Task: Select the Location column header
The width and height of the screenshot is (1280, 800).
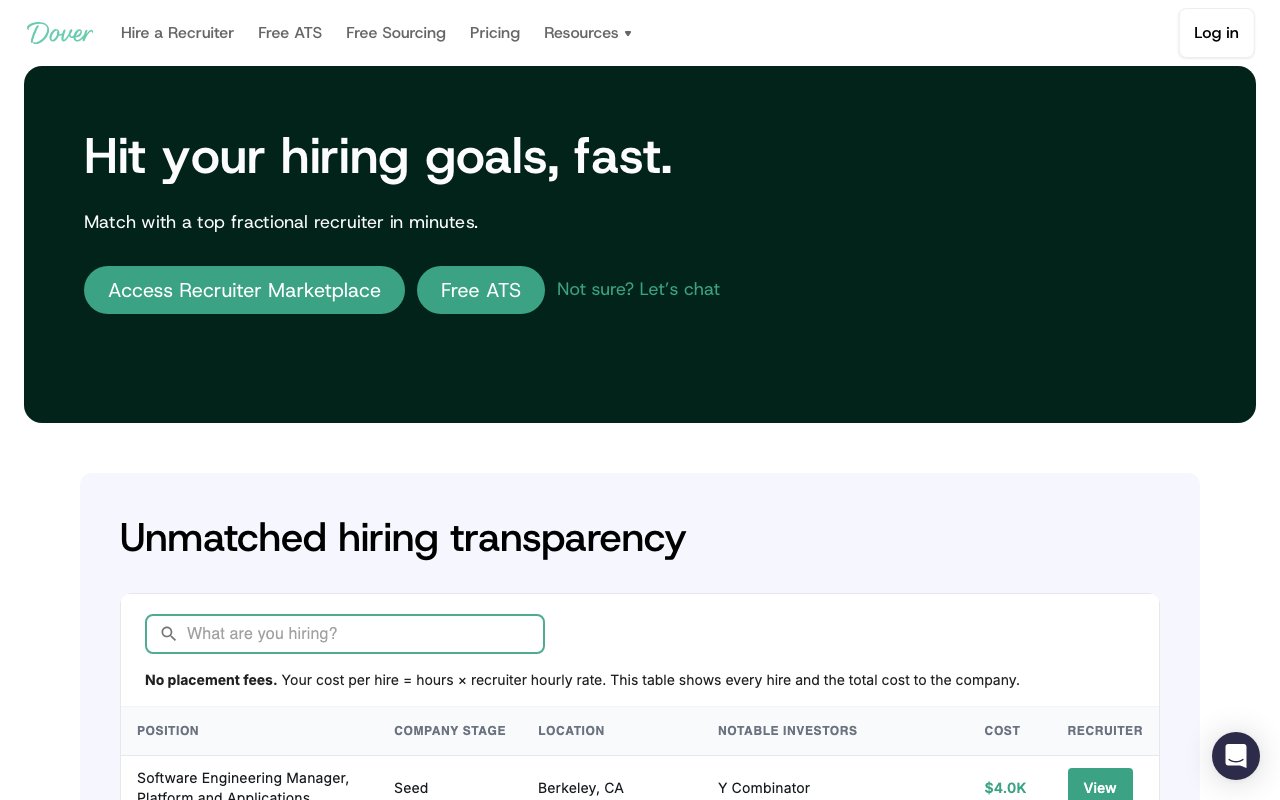Action: tap(571, 731)
